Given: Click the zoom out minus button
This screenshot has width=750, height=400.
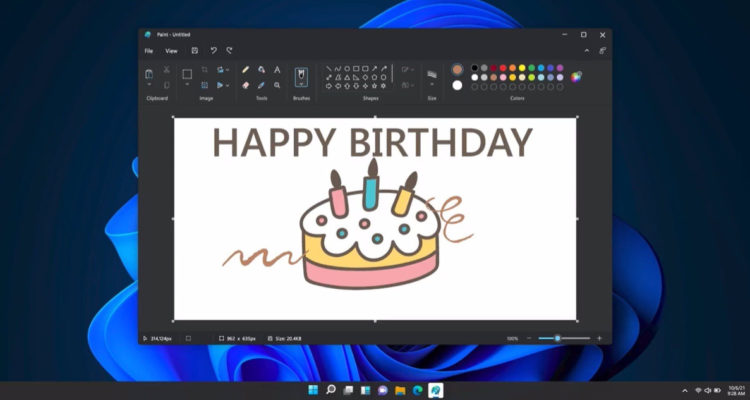Looking at the screenshot, I should (x=529, y=338).
